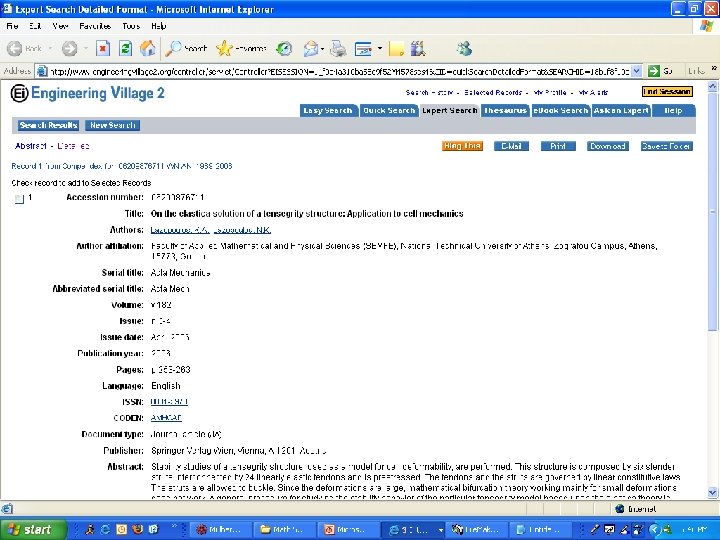Viewport: 720px width, 540px height.
Task: Switch to the Easy Search tab
Action: (x=328, y=111)
